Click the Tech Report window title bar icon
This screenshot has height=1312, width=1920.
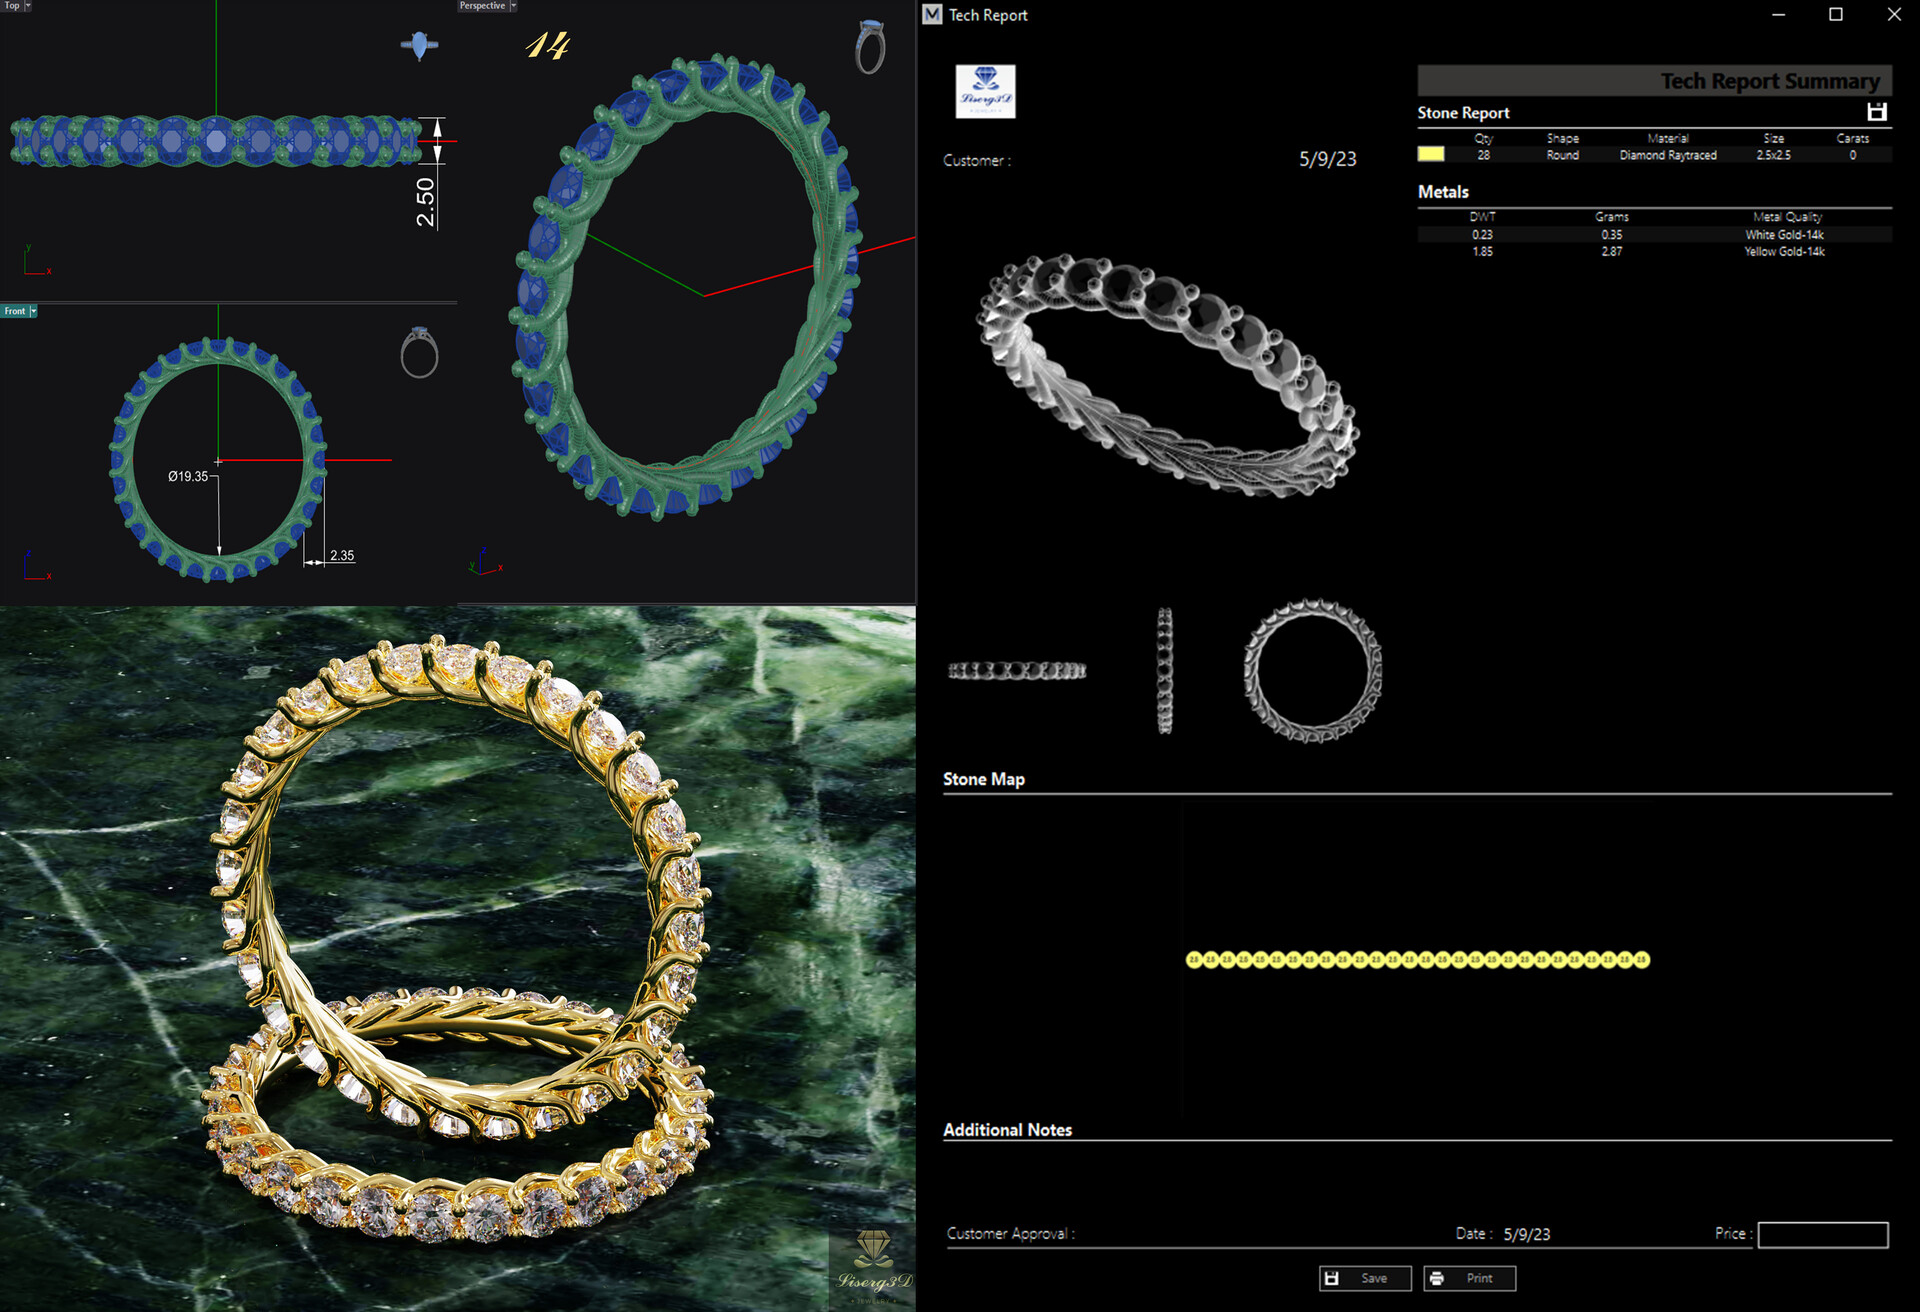pos(933,15)
